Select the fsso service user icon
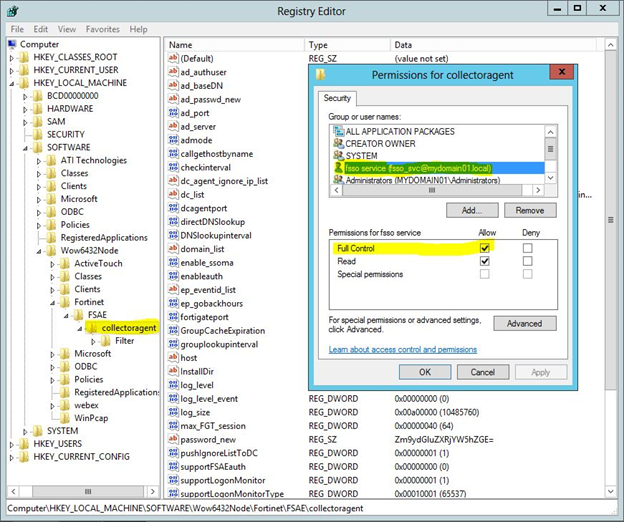The height and width of the screenshot is (522, 624). point(338,168)
